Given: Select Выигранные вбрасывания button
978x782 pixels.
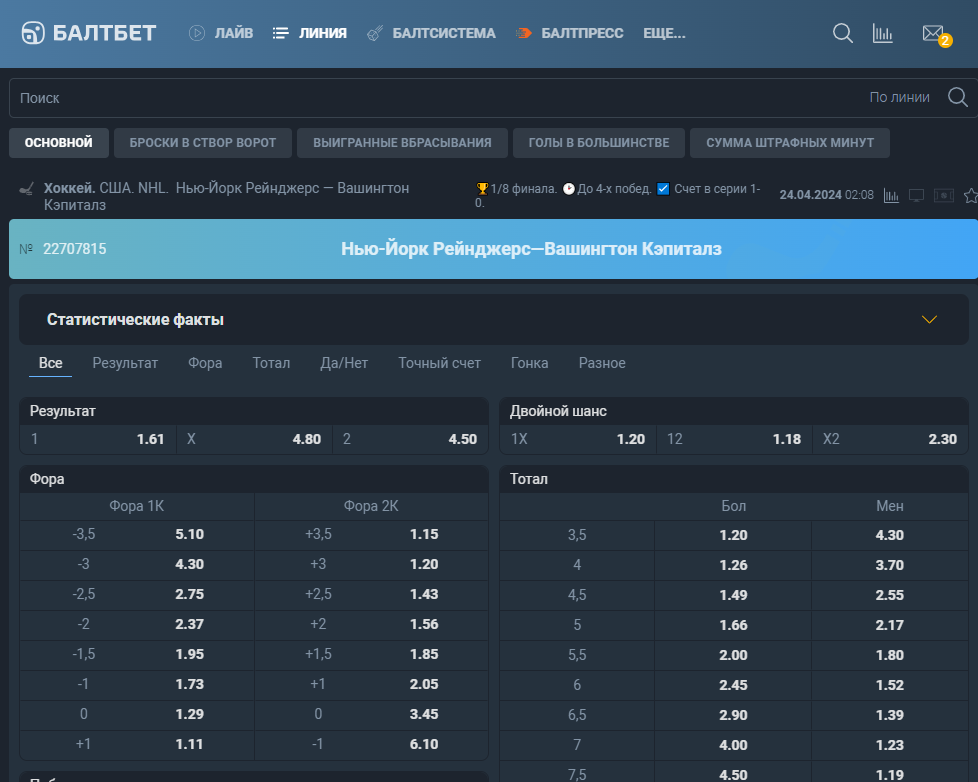Looking at the screenshot, I should coord(402,143).
